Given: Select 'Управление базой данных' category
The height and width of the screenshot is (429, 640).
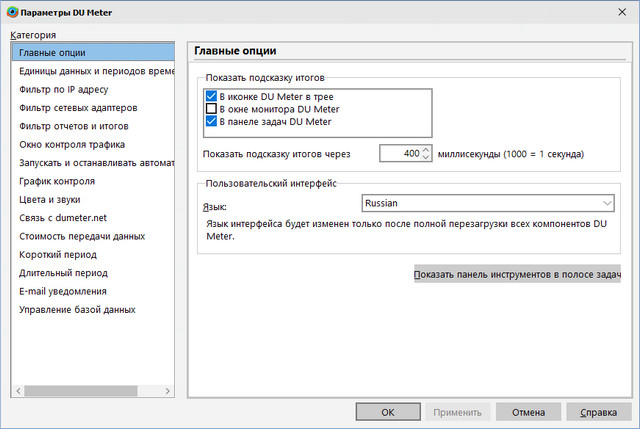Looking at the screenshot, I should [x=77, y=309].
